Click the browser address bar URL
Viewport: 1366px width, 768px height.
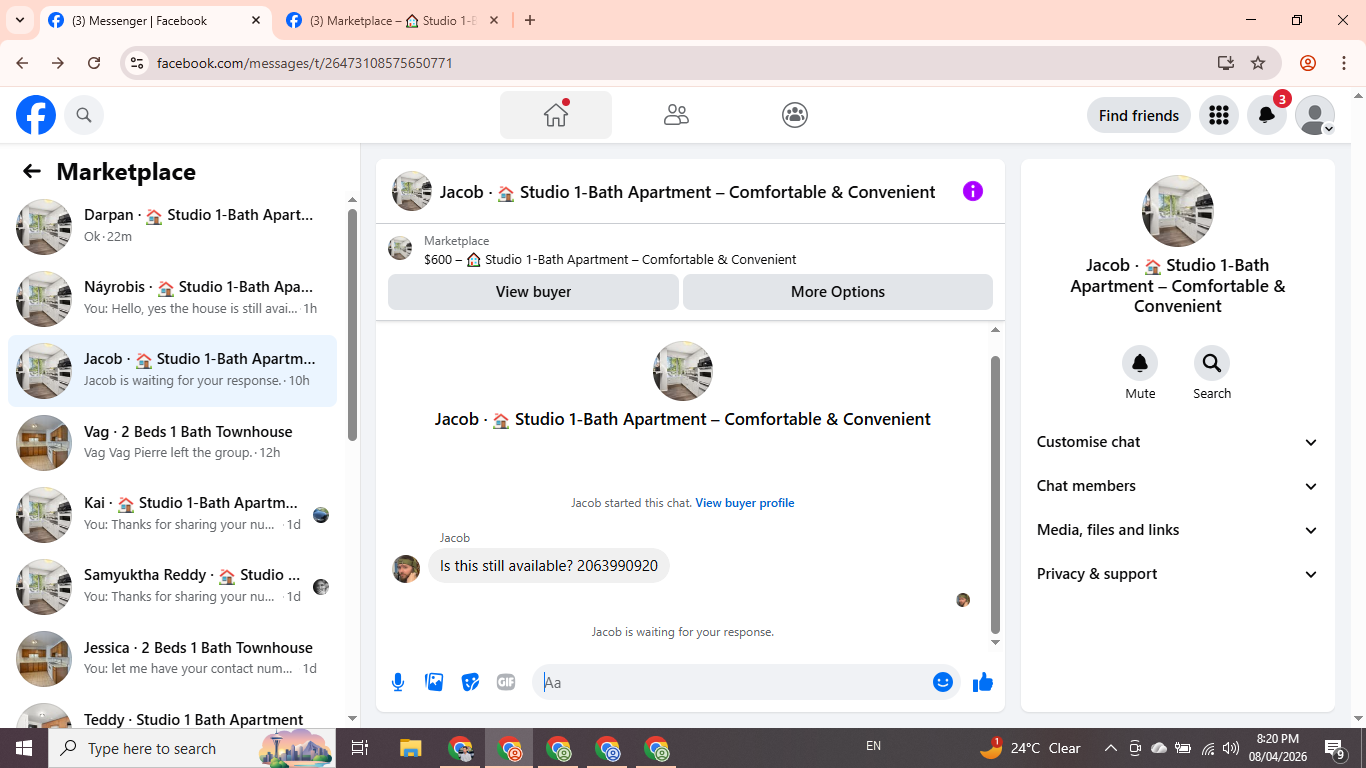coord(305,63)
